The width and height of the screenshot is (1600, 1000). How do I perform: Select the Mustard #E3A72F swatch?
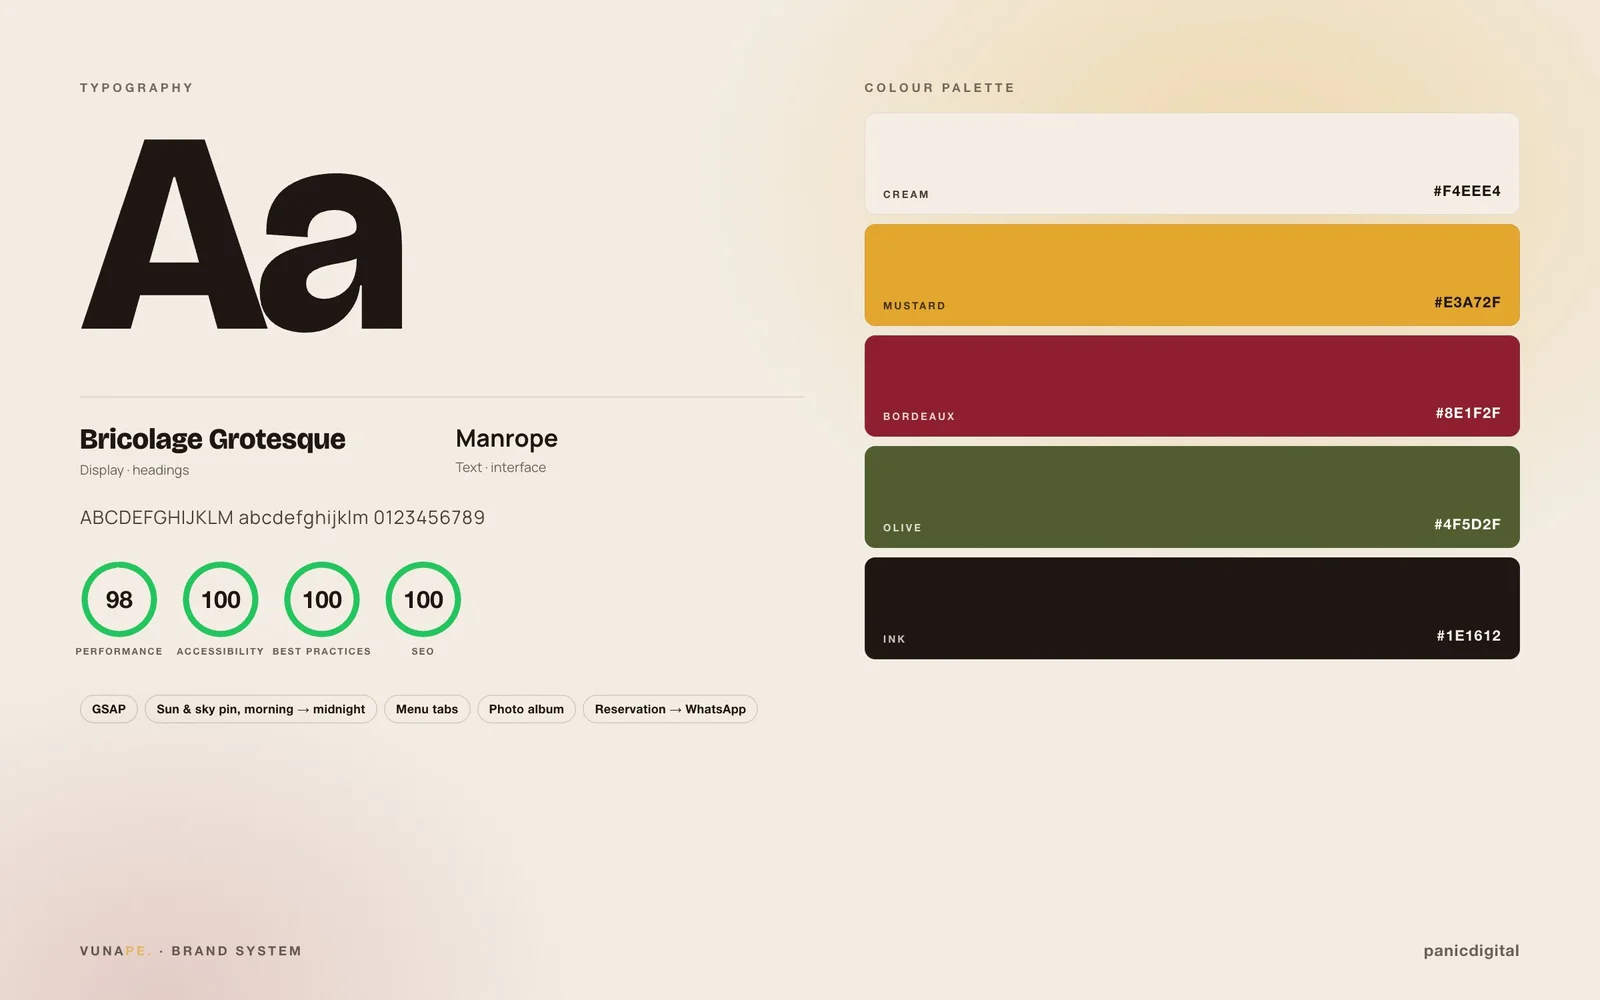(x=1191, y=275)
